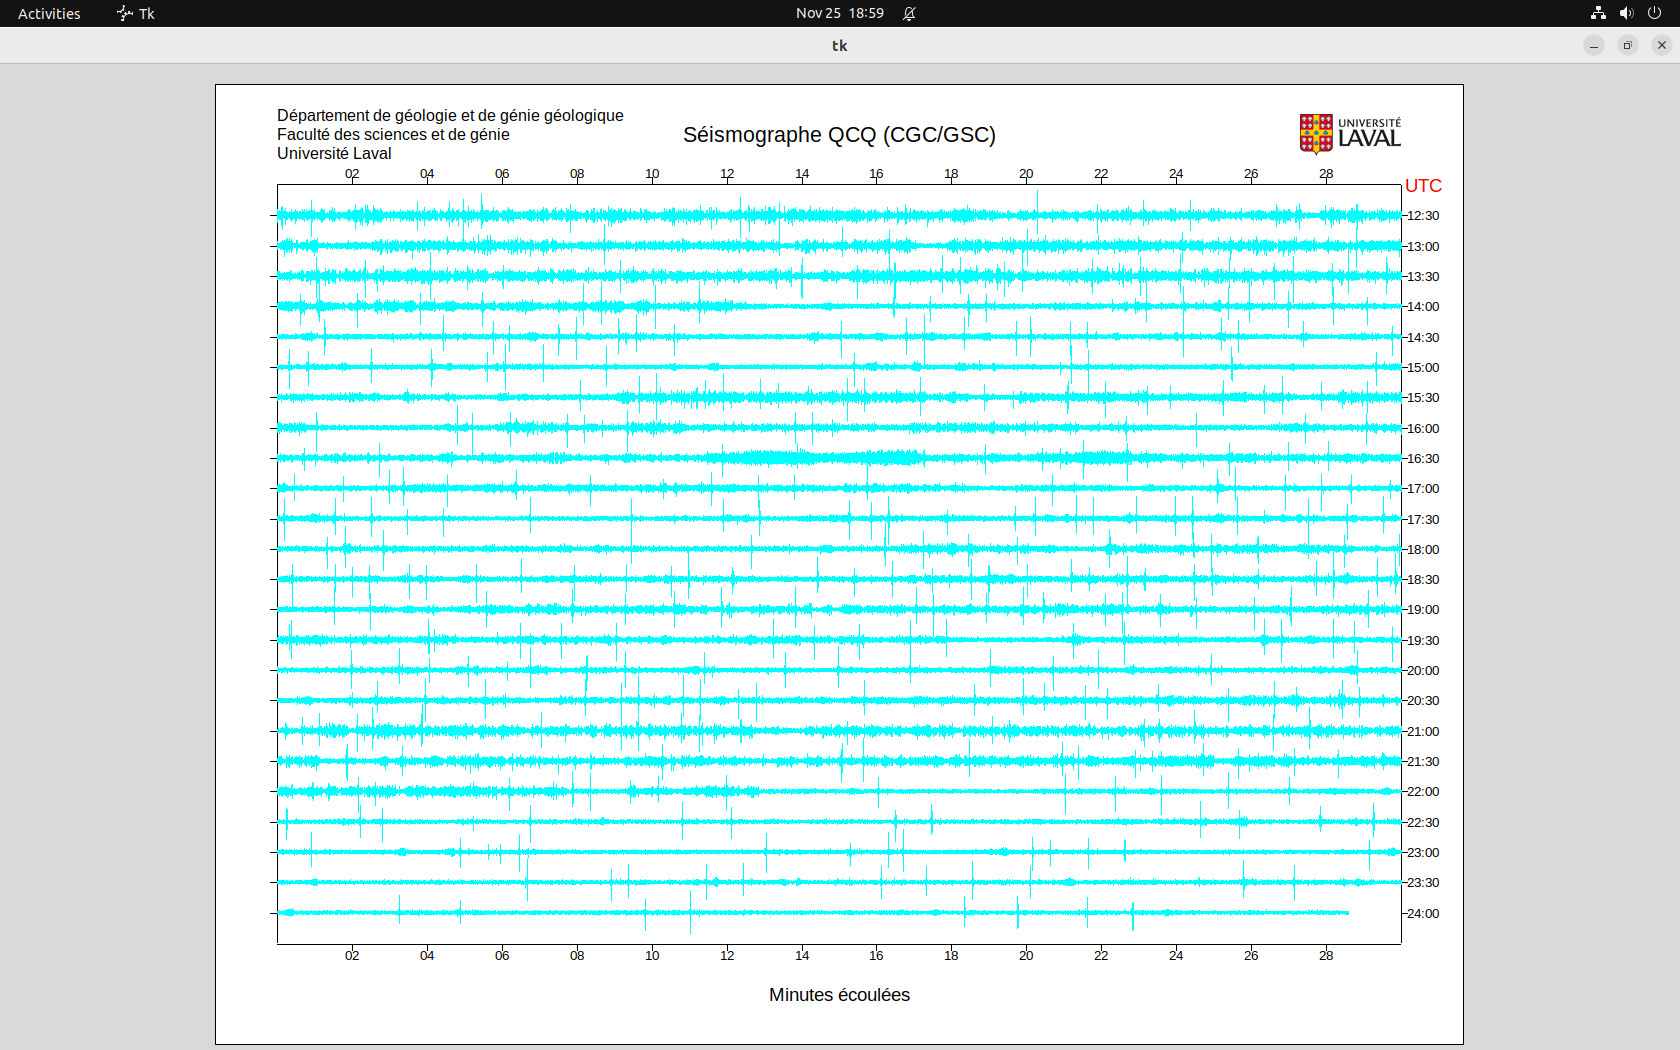Open the Activities overview

[49, 13]
